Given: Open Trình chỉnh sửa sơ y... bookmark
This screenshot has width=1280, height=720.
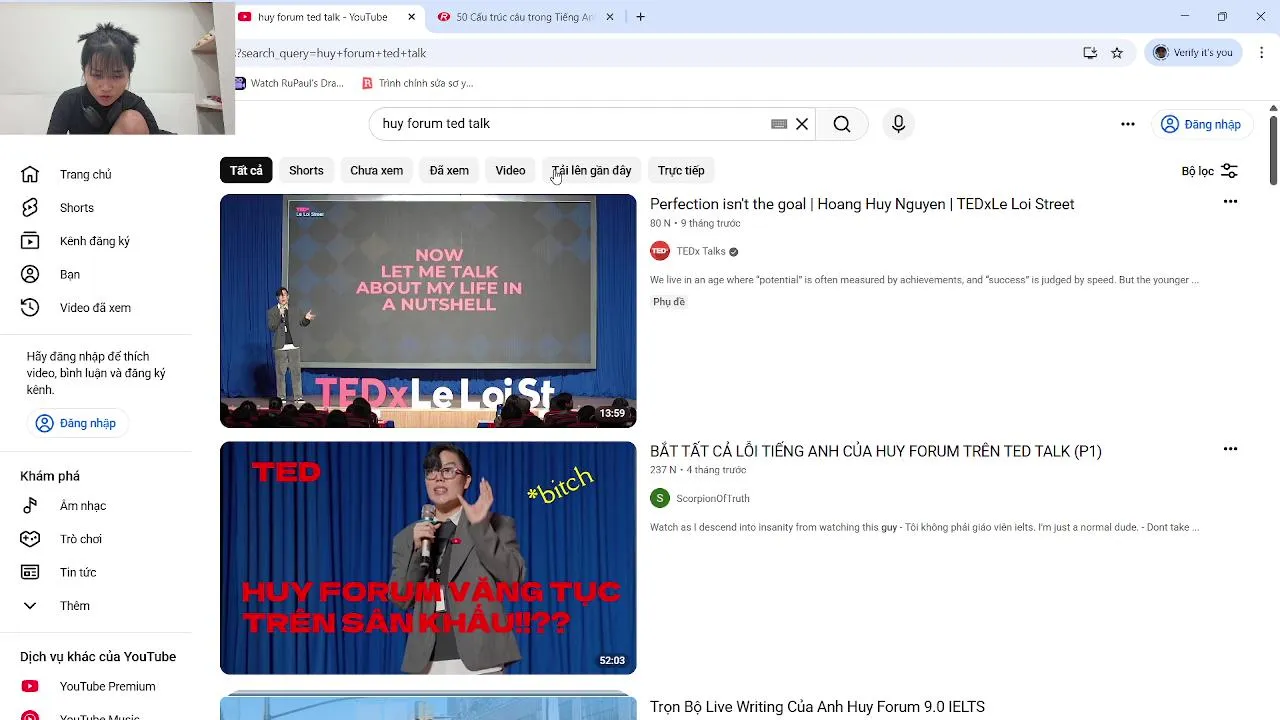Looking at the screenshot, I should [x=417, y=83].
